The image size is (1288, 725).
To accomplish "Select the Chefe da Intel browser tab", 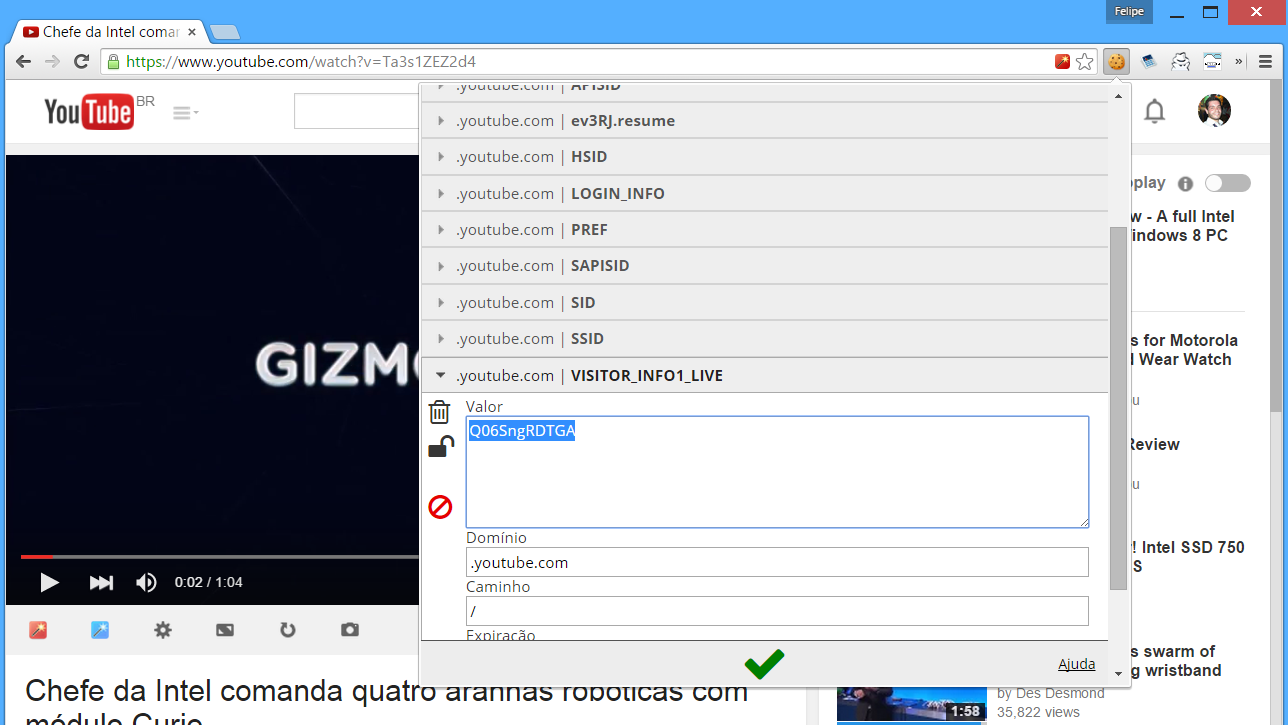I will 109,32.
